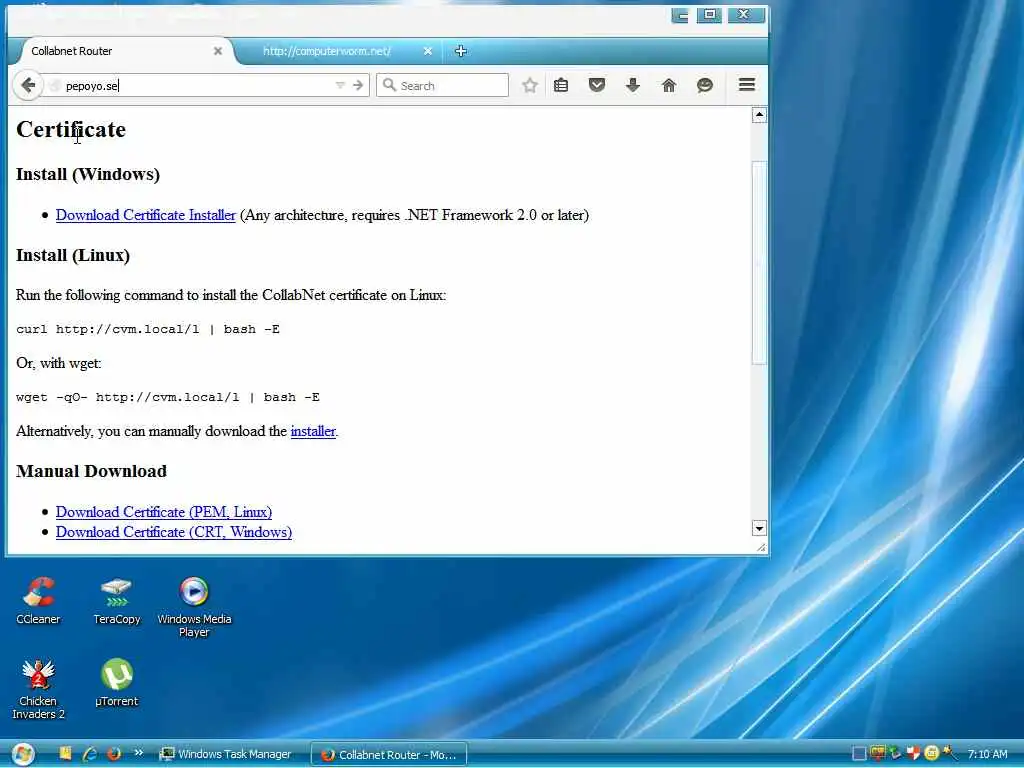Click the wget -qO- command text
The width and height of the screenshot is (1024, 768).
pos(168,397)
